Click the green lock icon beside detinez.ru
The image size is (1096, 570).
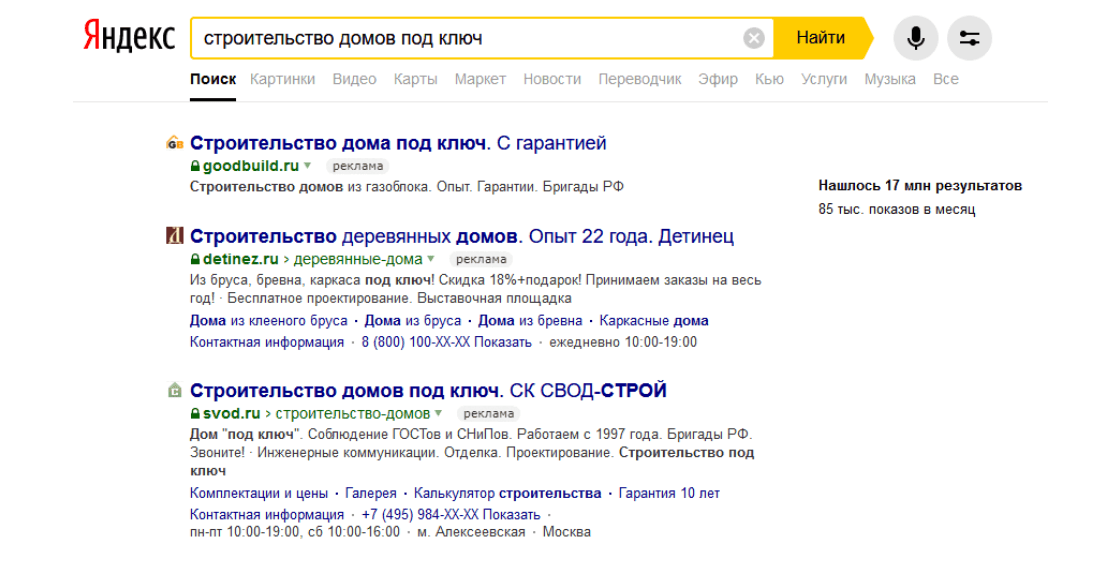pos(196,260)
